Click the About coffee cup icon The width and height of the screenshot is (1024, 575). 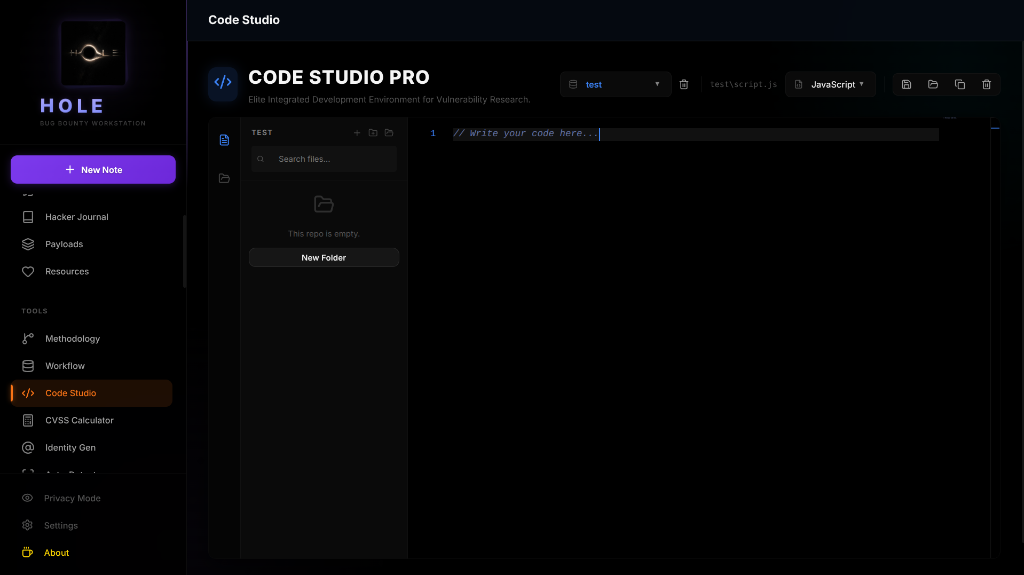[27, 553]
